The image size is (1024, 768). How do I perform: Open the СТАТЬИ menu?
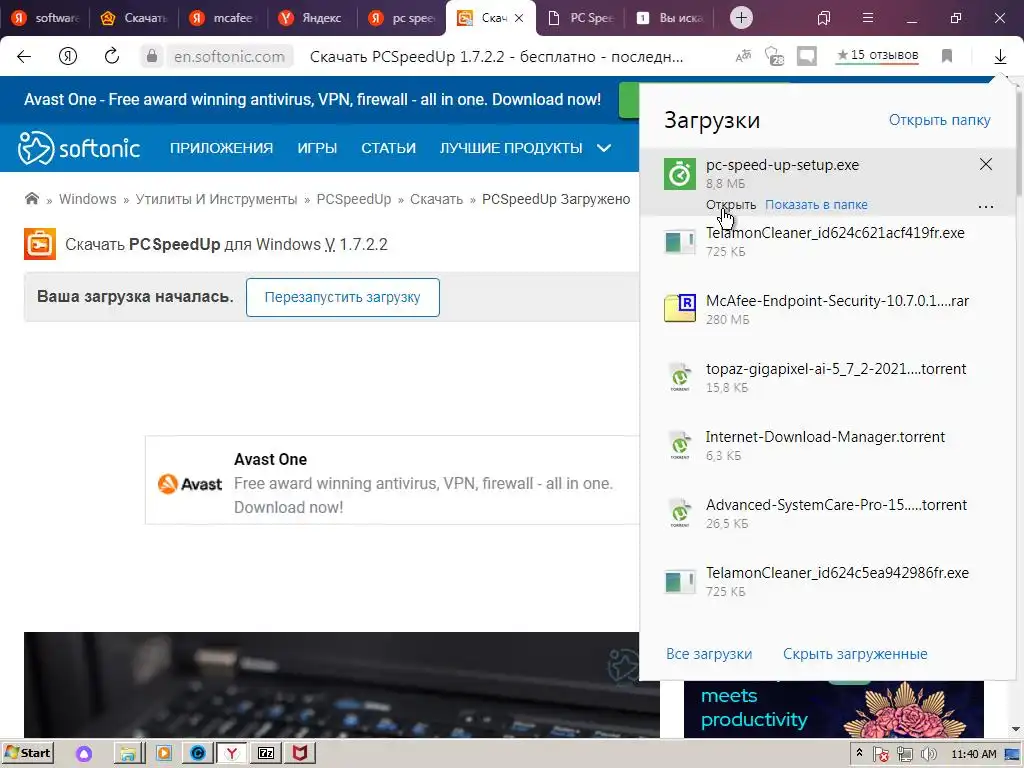tap(389, 148)
